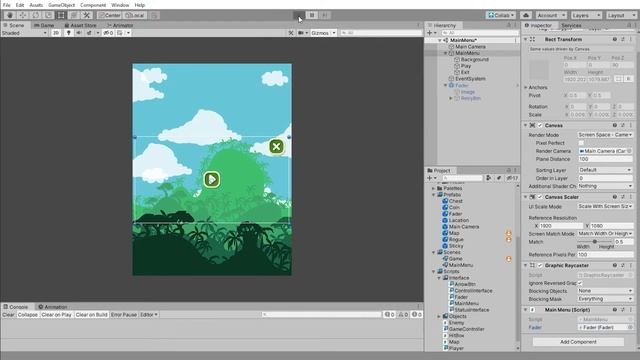Select the Move tool in the toolbar
The image size is (640, 360).
(x=23, y=15)
